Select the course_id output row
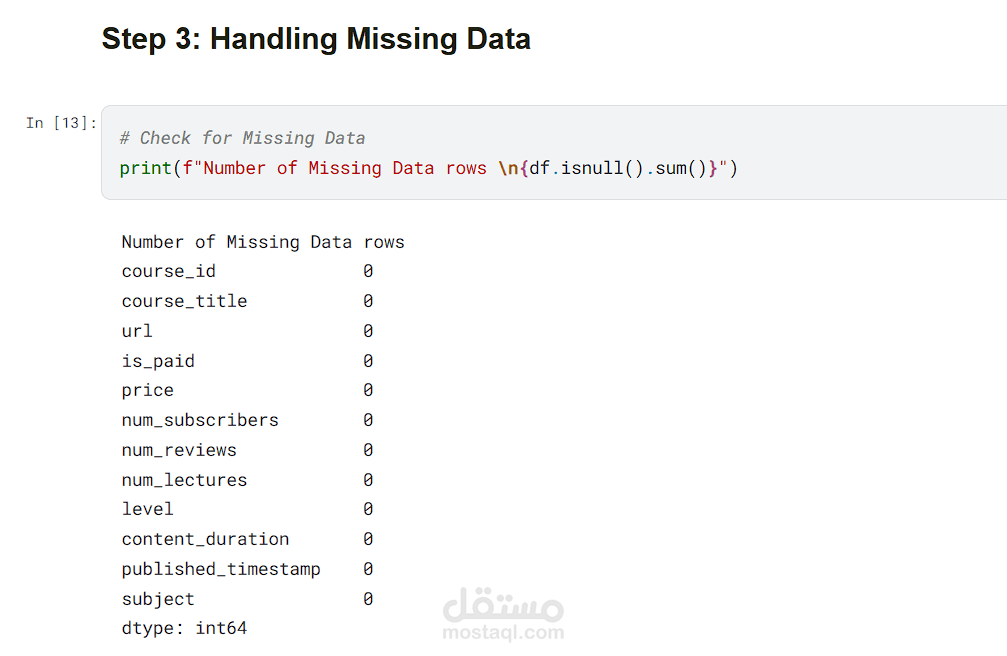 247,272
